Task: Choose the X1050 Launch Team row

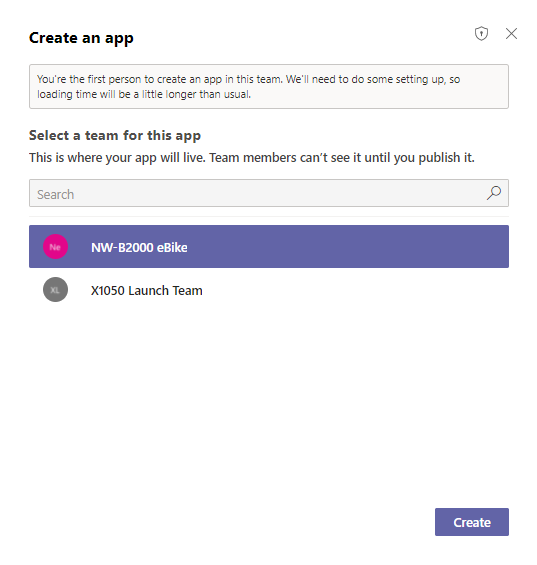Action: point(269,290)
